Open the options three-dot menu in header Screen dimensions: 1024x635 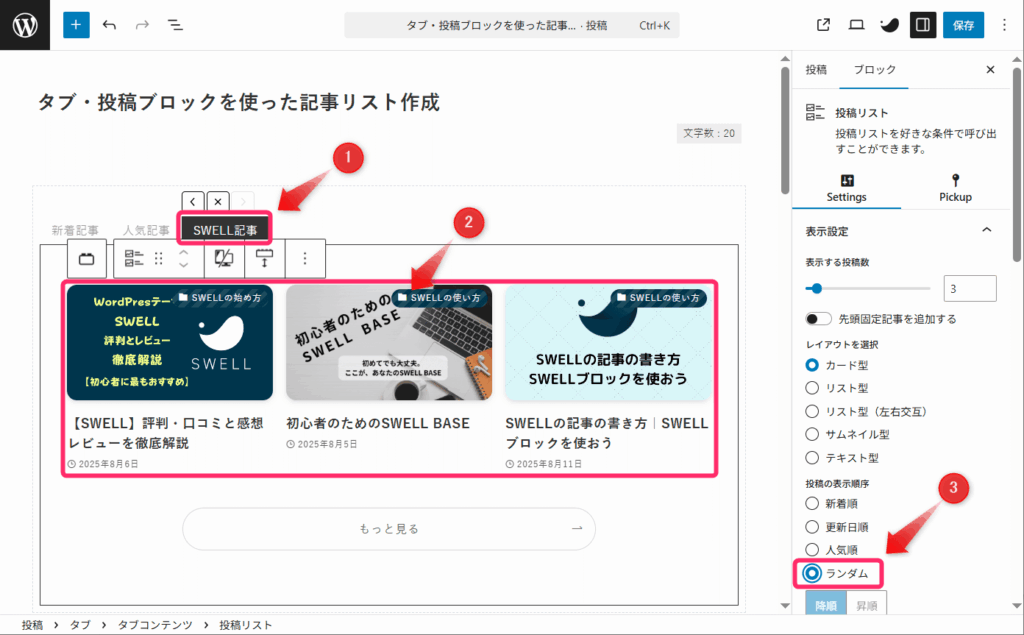pos(1004,25)
